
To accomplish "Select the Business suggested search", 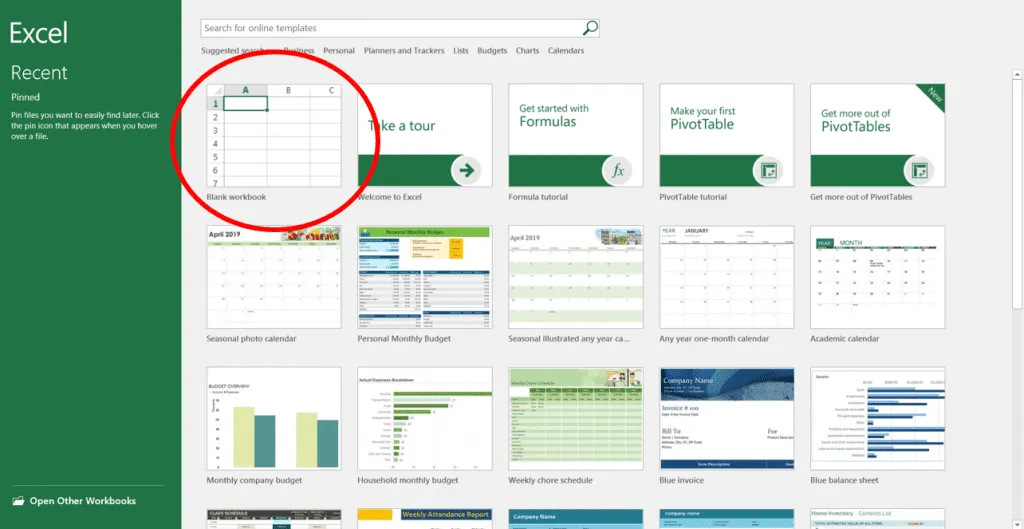I will tap(298, 50).
